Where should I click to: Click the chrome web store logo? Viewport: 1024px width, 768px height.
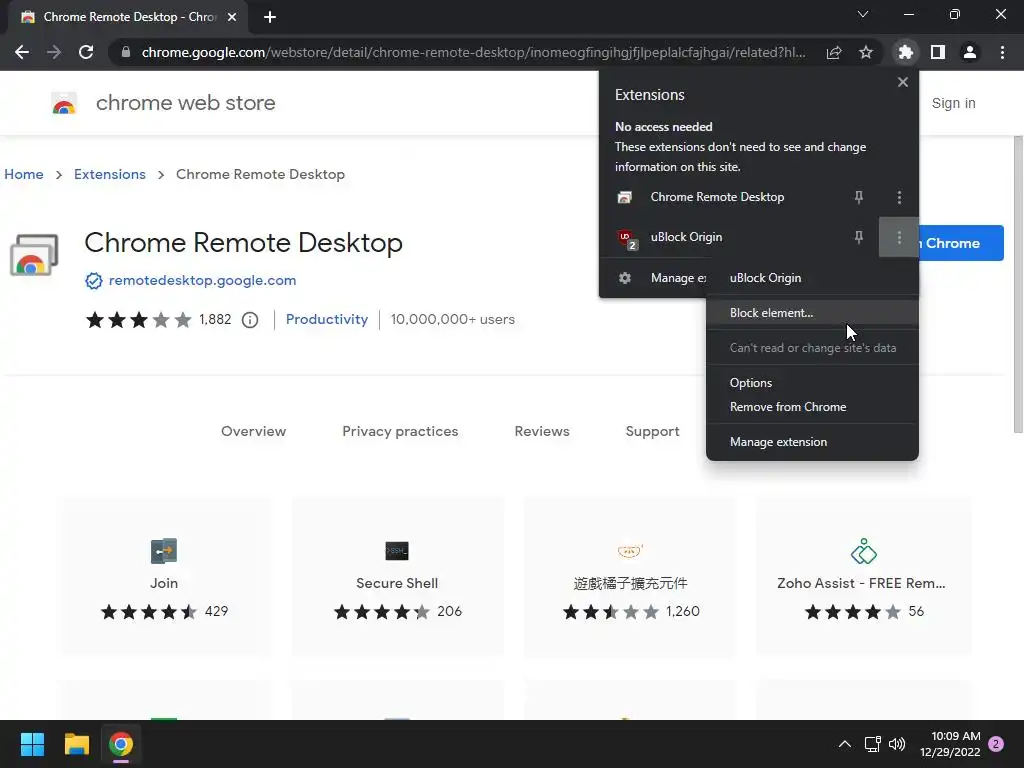click(64, 103)
